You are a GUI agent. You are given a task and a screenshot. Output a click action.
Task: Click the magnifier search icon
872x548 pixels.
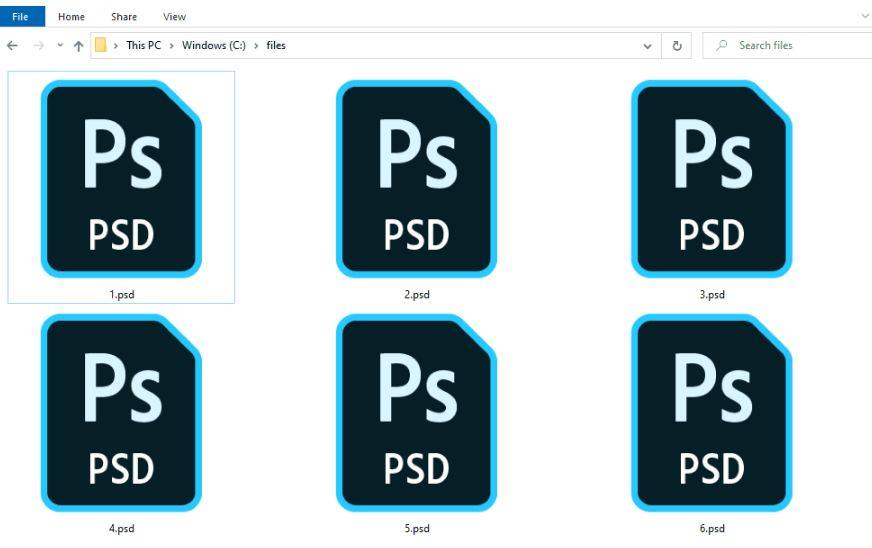click(721, 46)
